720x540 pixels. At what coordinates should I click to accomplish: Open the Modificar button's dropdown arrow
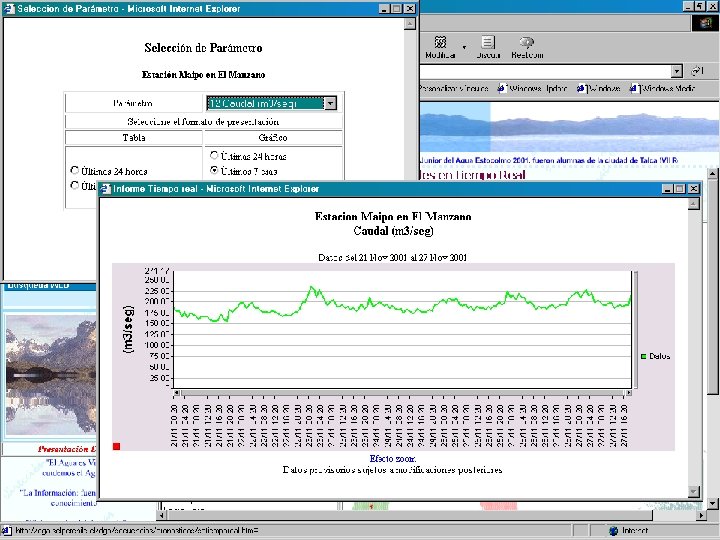[x=464, y=47]
